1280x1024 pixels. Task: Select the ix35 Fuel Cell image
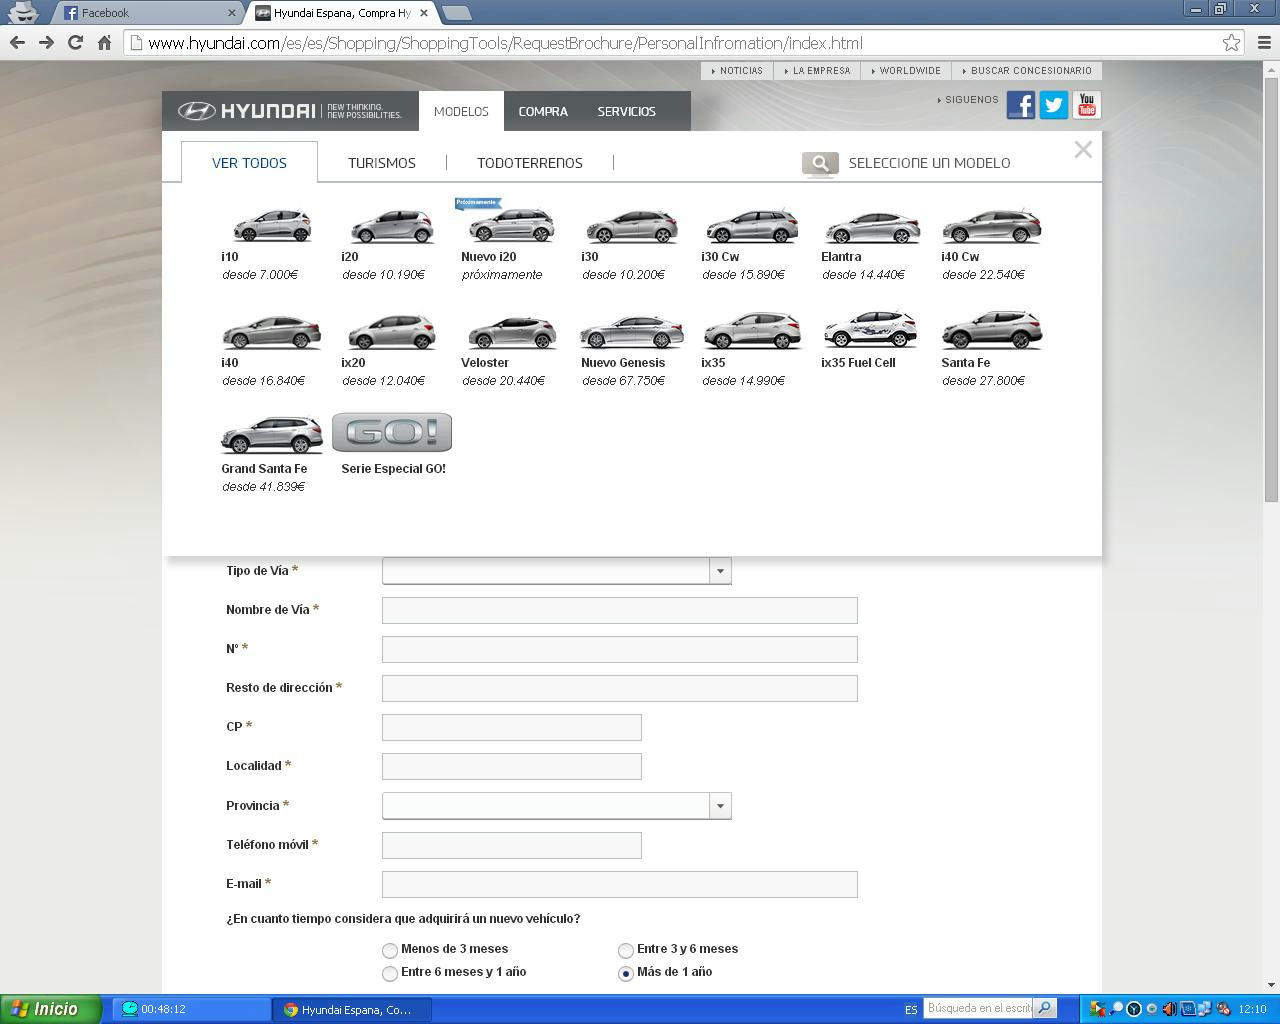pyautogui.click(x=871, y=329)
